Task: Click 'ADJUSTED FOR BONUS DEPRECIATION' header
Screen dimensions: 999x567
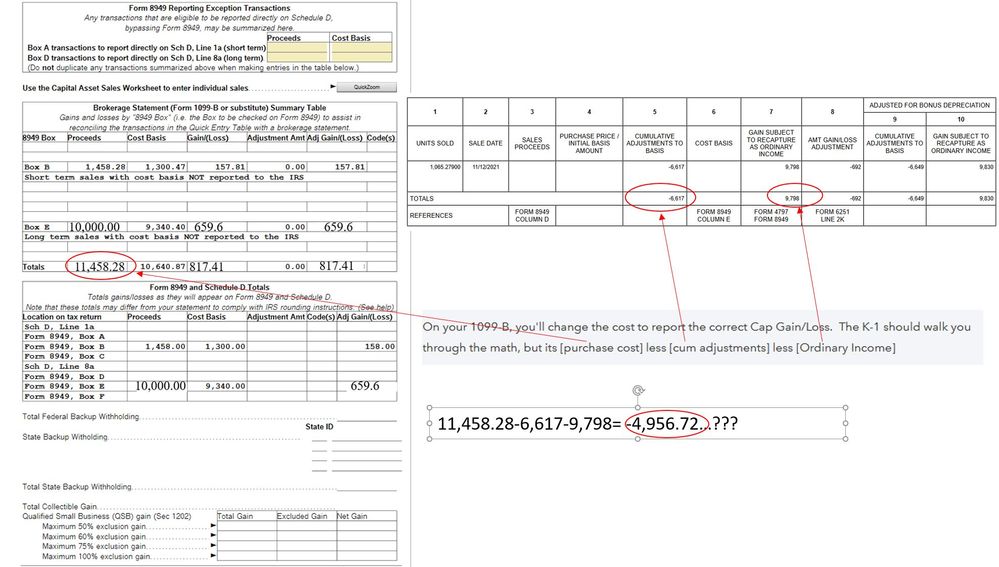Action: coord(930,105)
